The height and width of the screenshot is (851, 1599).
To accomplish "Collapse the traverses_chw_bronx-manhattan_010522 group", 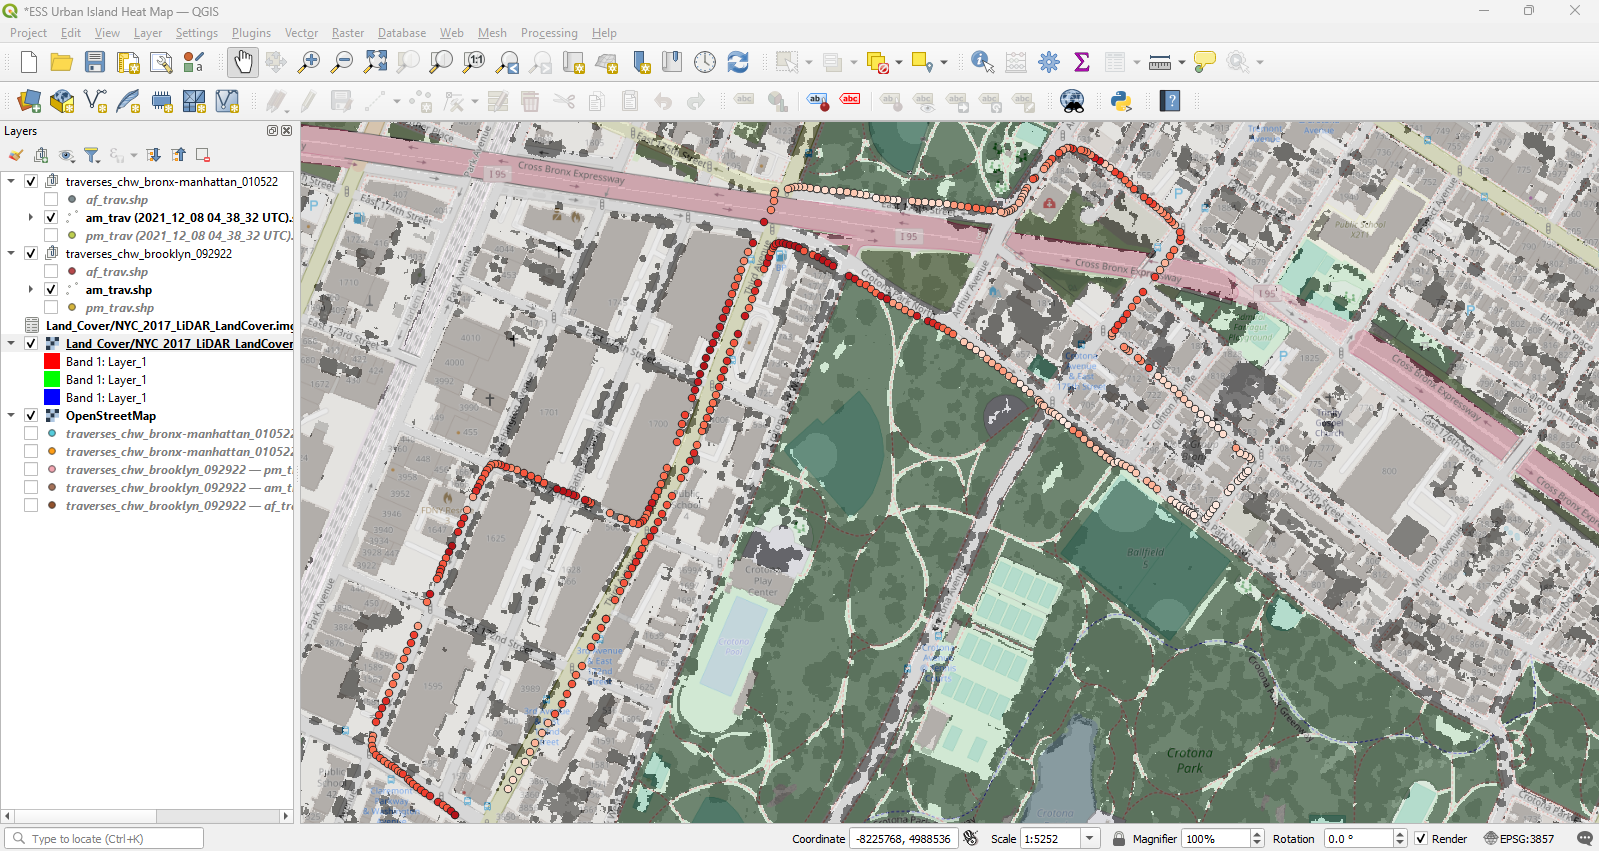I will [11, 182].
